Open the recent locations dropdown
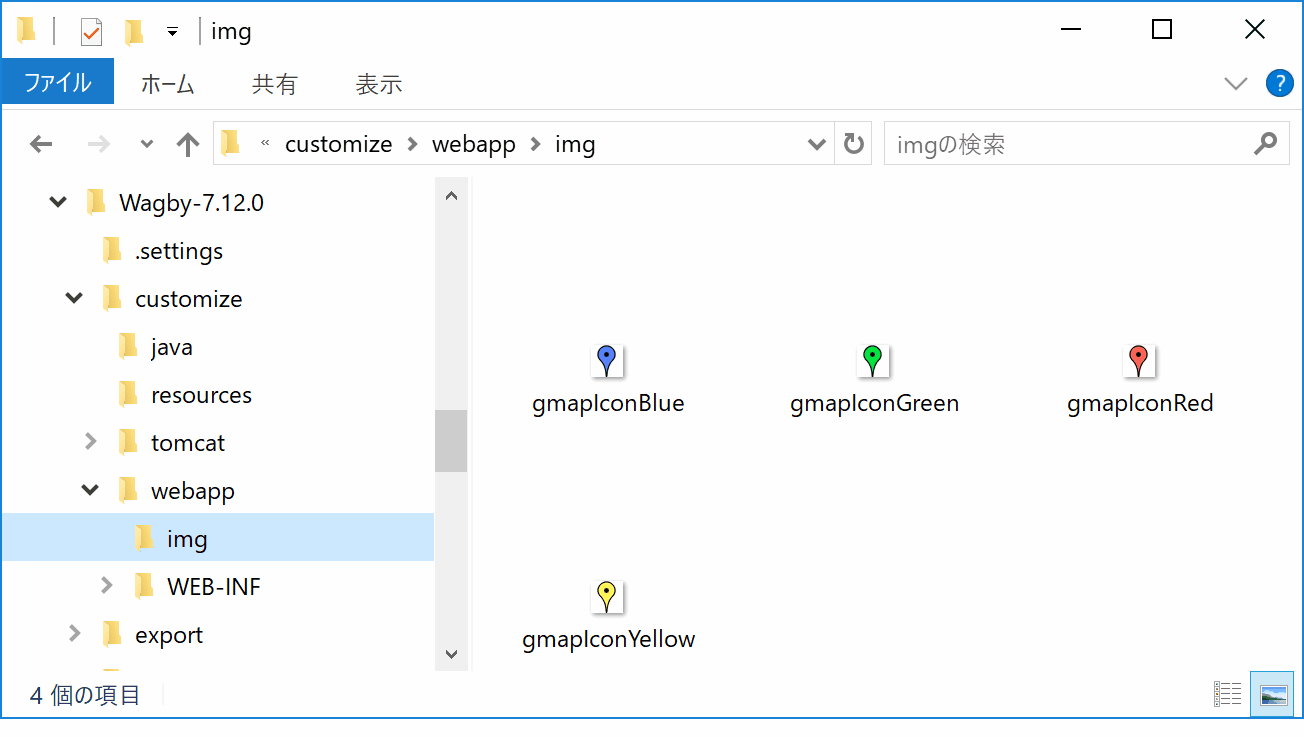The width and height of the screenshot is (1304, 737). 147,144
